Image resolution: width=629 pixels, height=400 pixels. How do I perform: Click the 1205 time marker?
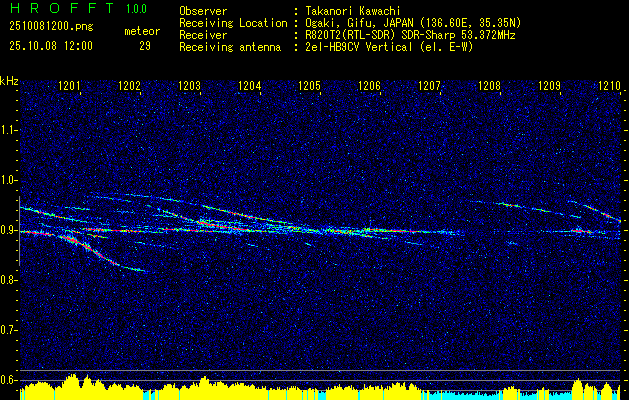tap(310, 85)
